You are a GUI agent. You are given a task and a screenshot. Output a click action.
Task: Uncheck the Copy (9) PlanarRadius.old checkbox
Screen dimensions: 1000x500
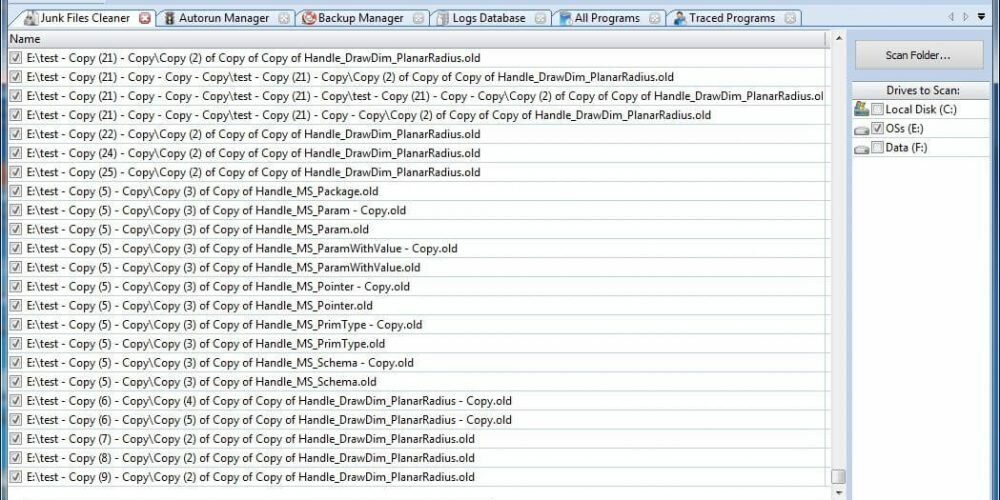coord(16,477)
